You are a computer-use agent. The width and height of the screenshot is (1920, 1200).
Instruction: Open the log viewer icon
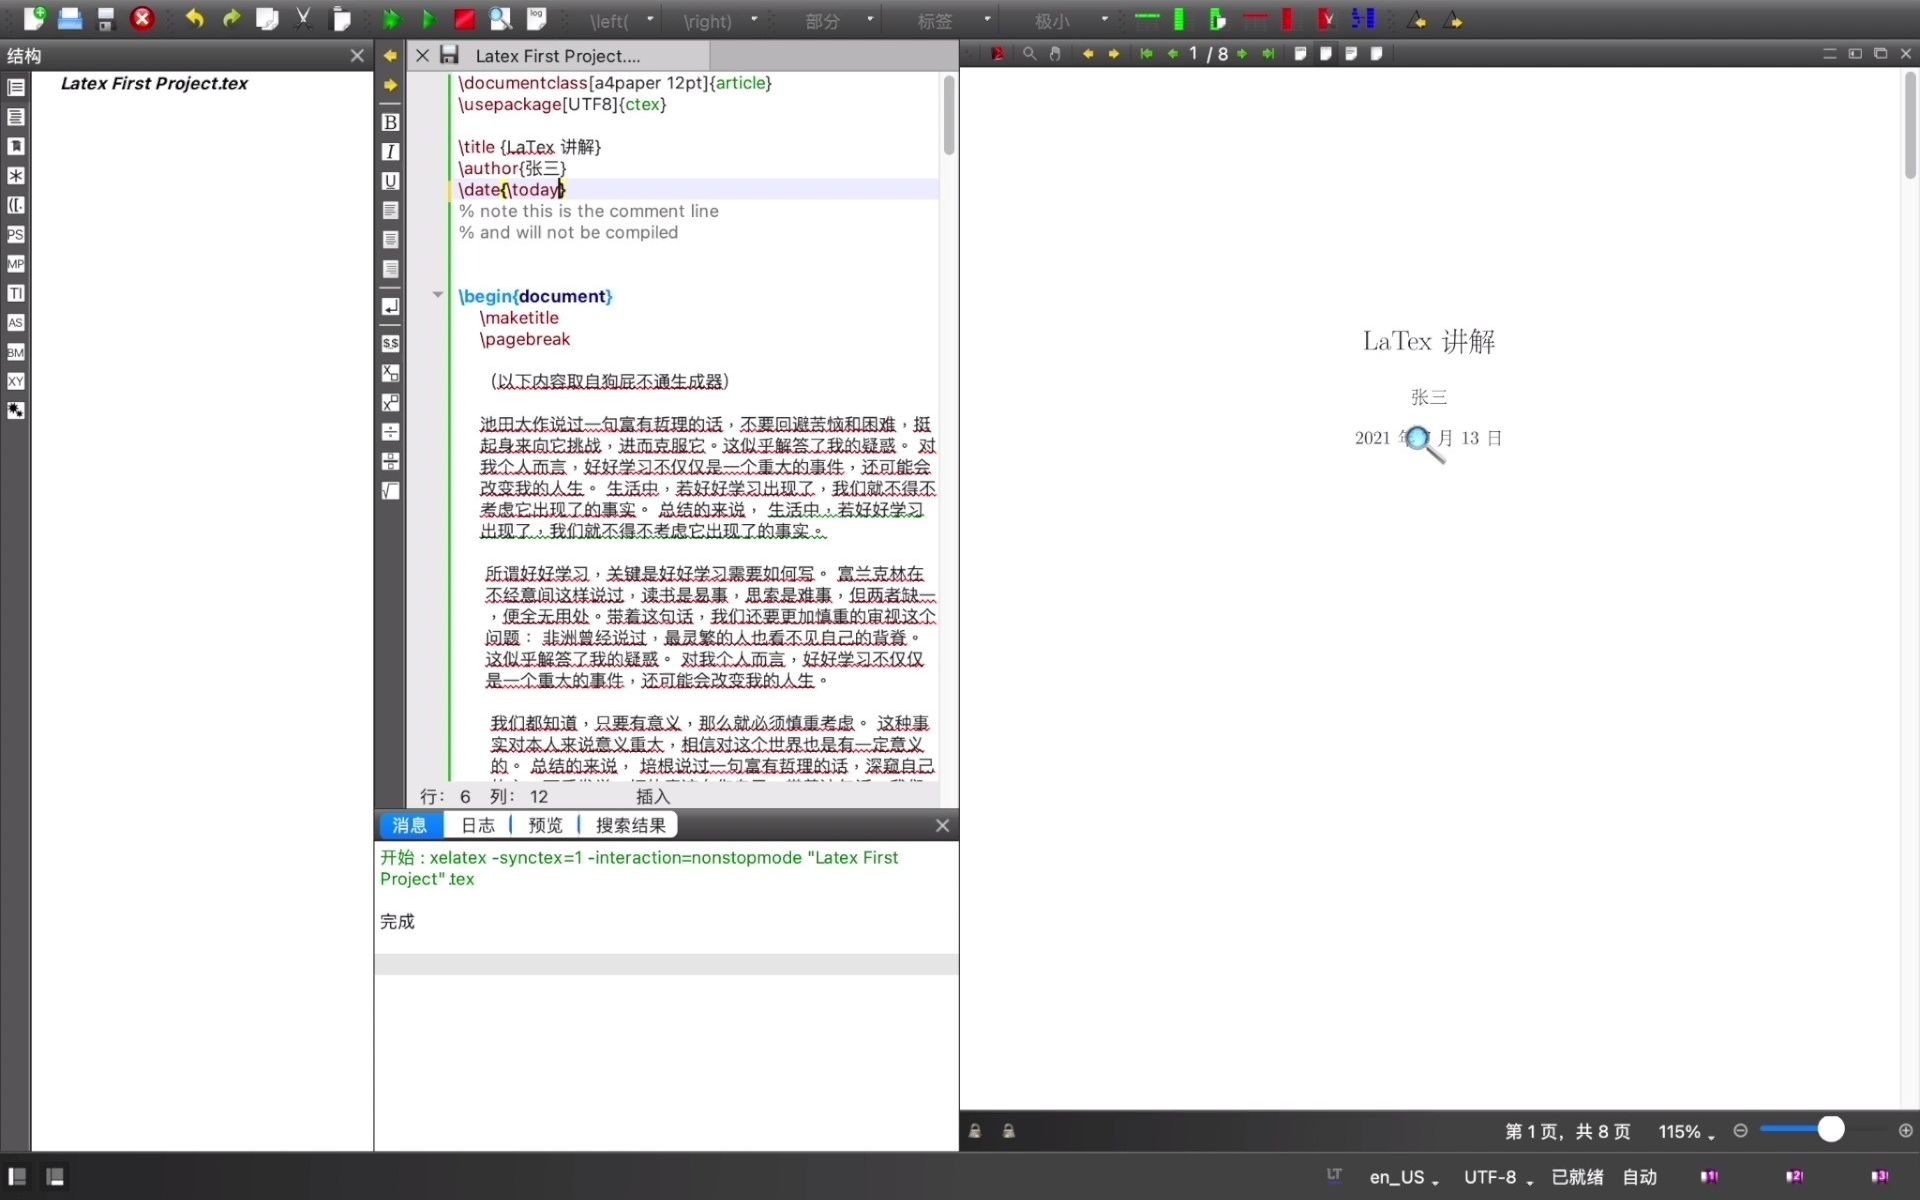pos(537,18)
